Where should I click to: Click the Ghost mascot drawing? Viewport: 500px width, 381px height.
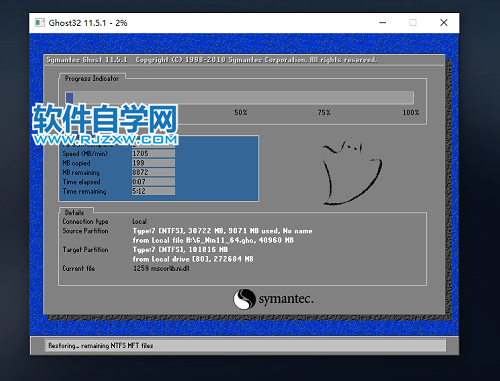click(352, 171)
